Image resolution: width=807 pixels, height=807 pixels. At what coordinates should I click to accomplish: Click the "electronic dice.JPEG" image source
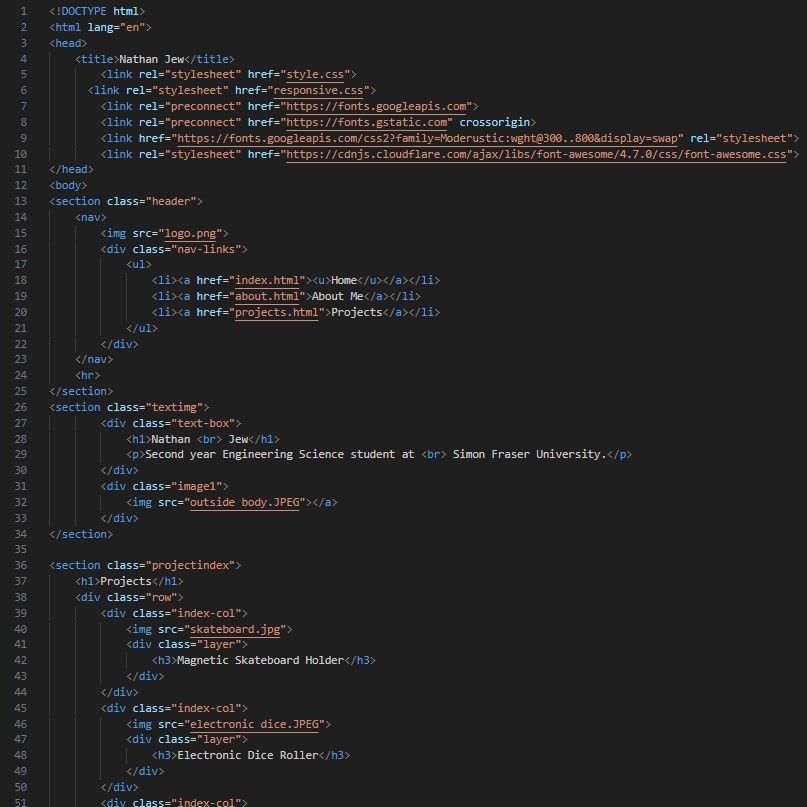254,724
